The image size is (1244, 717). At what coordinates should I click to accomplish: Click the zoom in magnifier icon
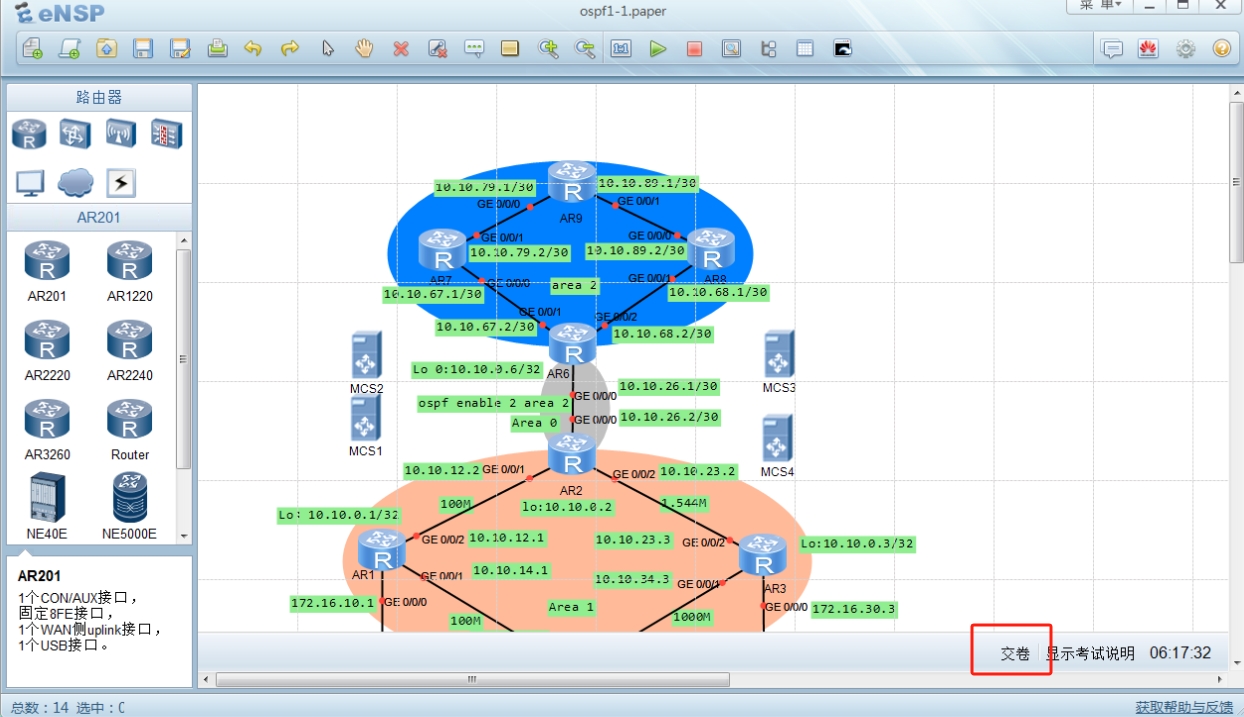[x=548, y=48]
